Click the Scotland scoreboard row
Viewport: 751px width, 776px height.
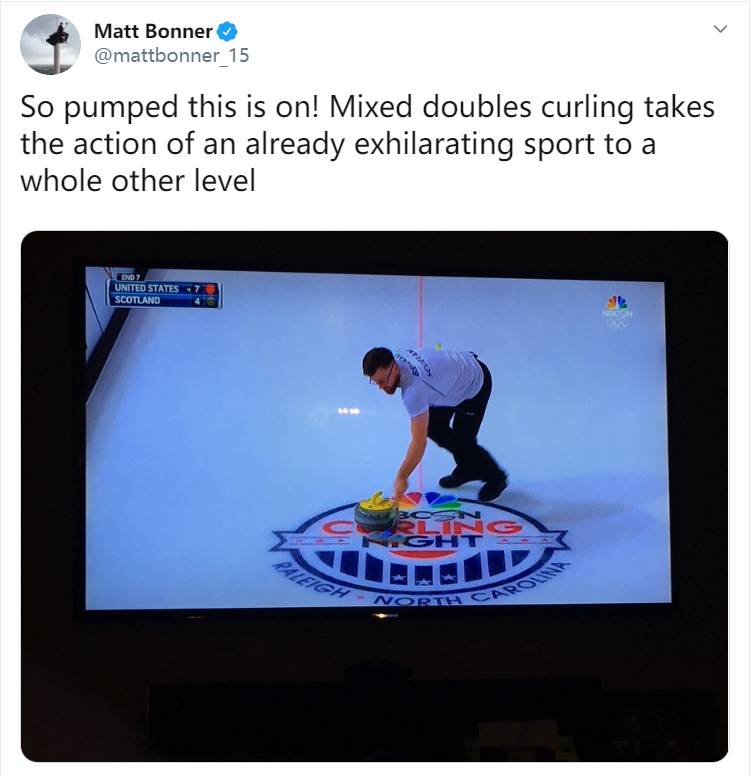click(x=163, y=300)
